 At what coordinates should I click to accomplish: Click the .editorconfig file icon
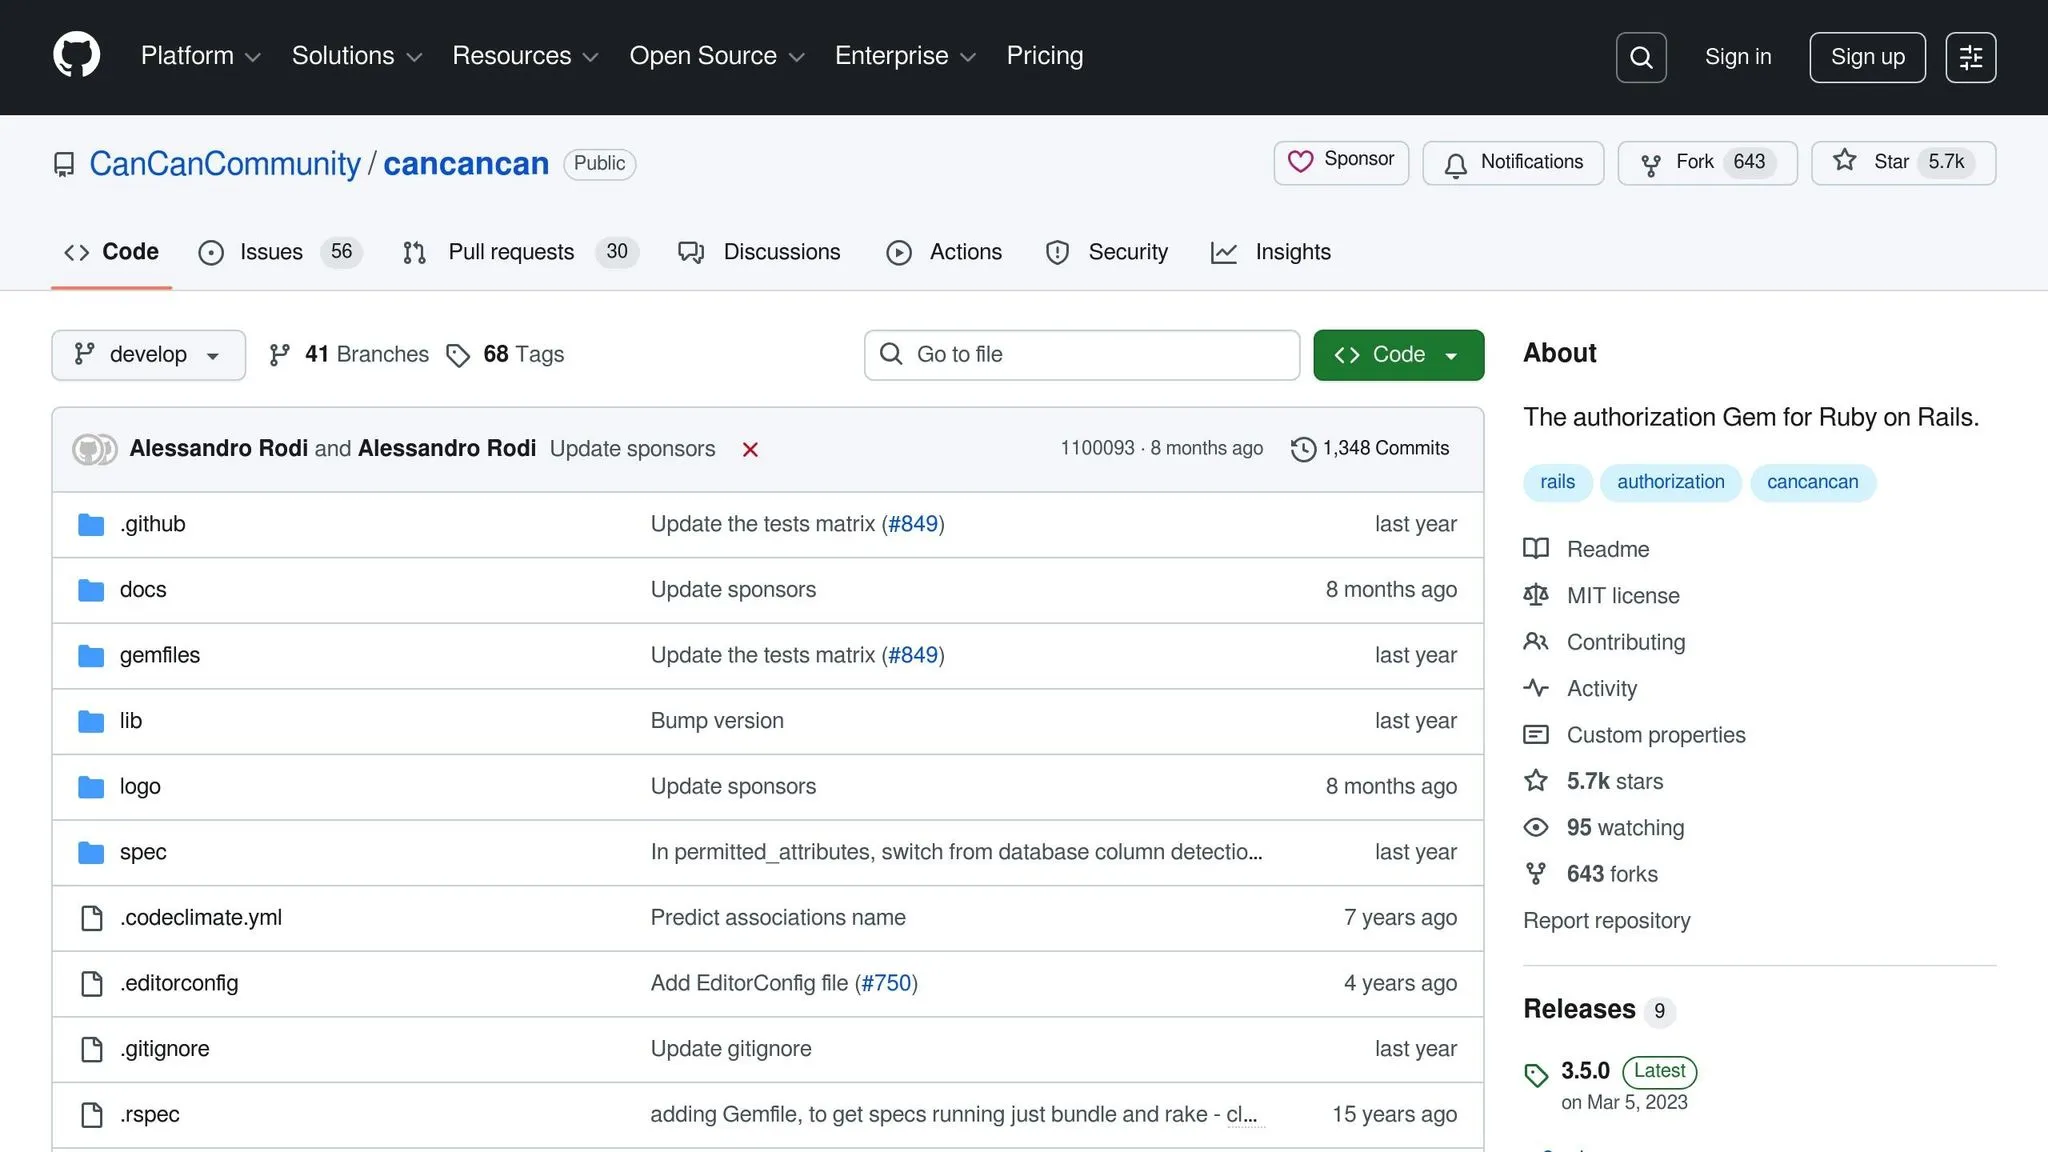coord(92,984)
